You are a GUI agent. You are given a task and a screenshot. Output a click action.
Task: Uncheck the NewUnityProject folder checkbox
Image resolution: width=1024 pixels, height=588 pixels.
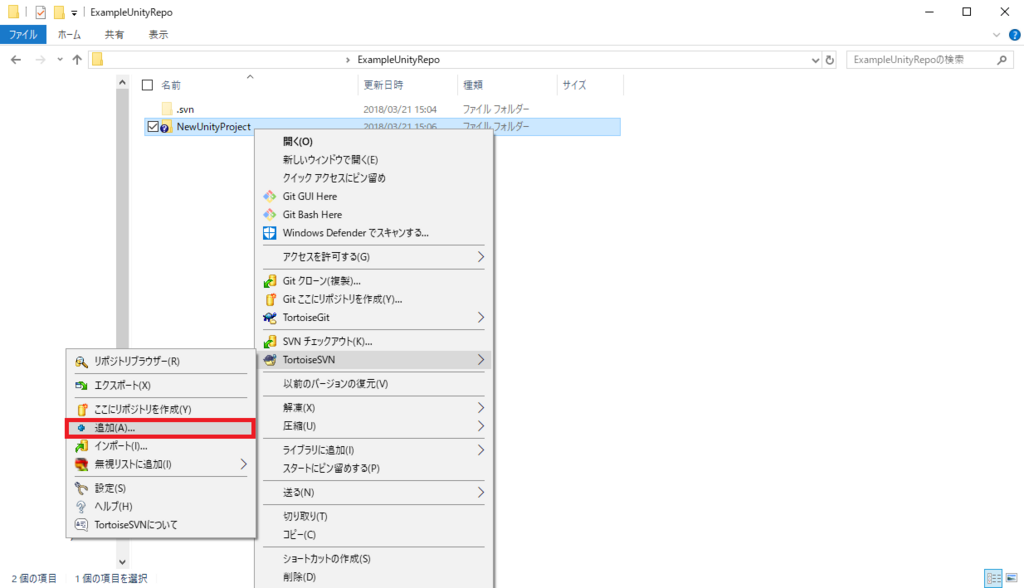pyautogui.click(x=152, y=127)
